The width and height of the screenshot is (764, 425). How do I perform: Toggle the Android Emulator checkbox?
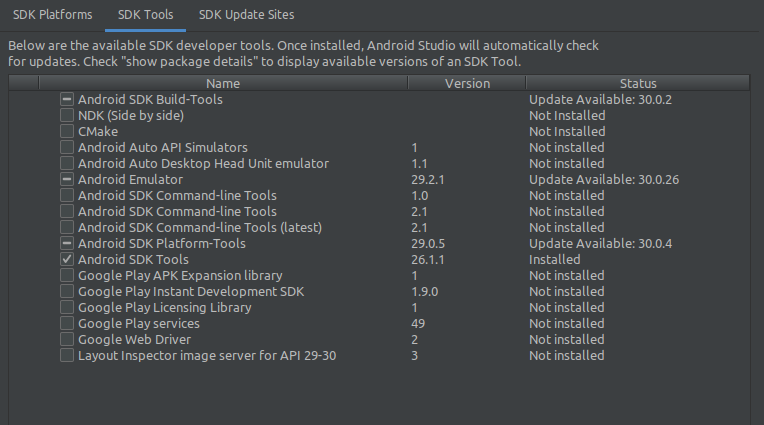67,179
